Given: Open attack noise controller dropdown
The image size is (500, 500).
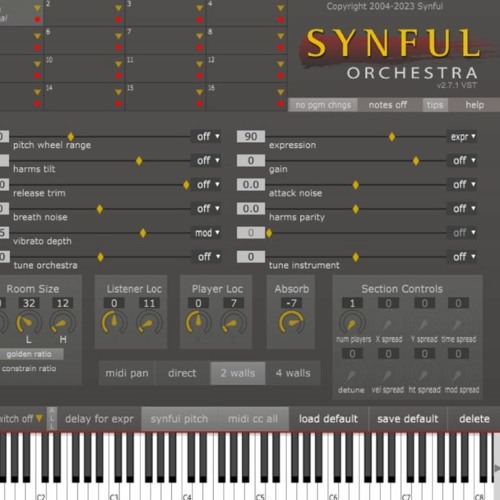Looking at the screenshot, I should click(462, 184).
